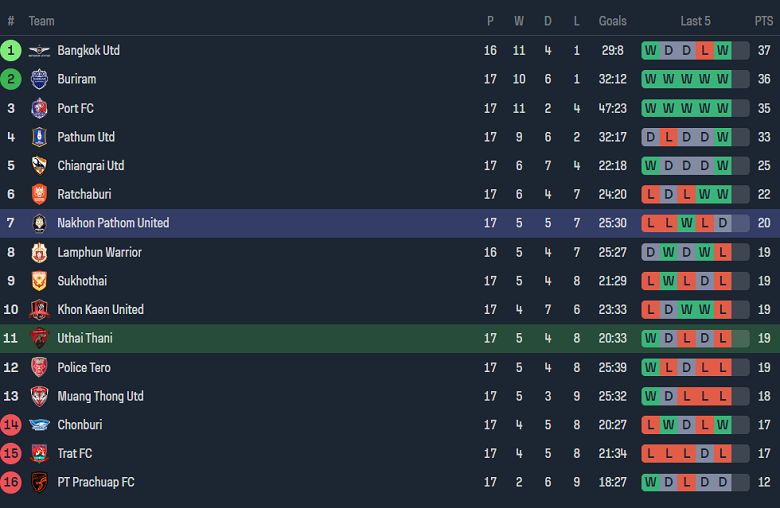Click the Chonburi club crest

coord(39,426)
